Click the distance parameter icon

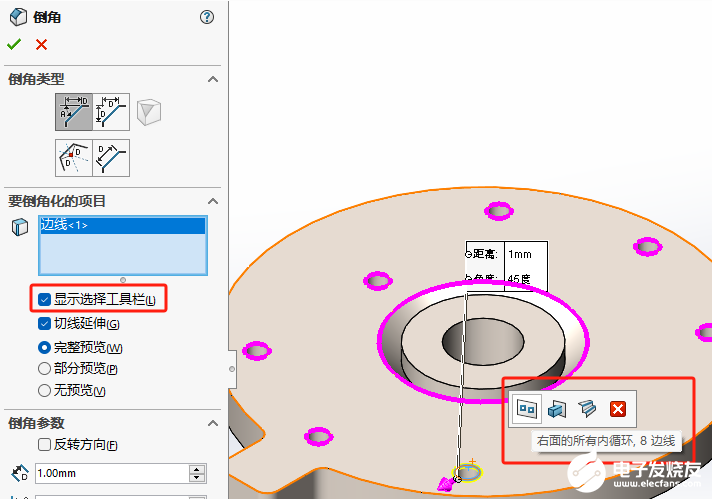point(20,473)
